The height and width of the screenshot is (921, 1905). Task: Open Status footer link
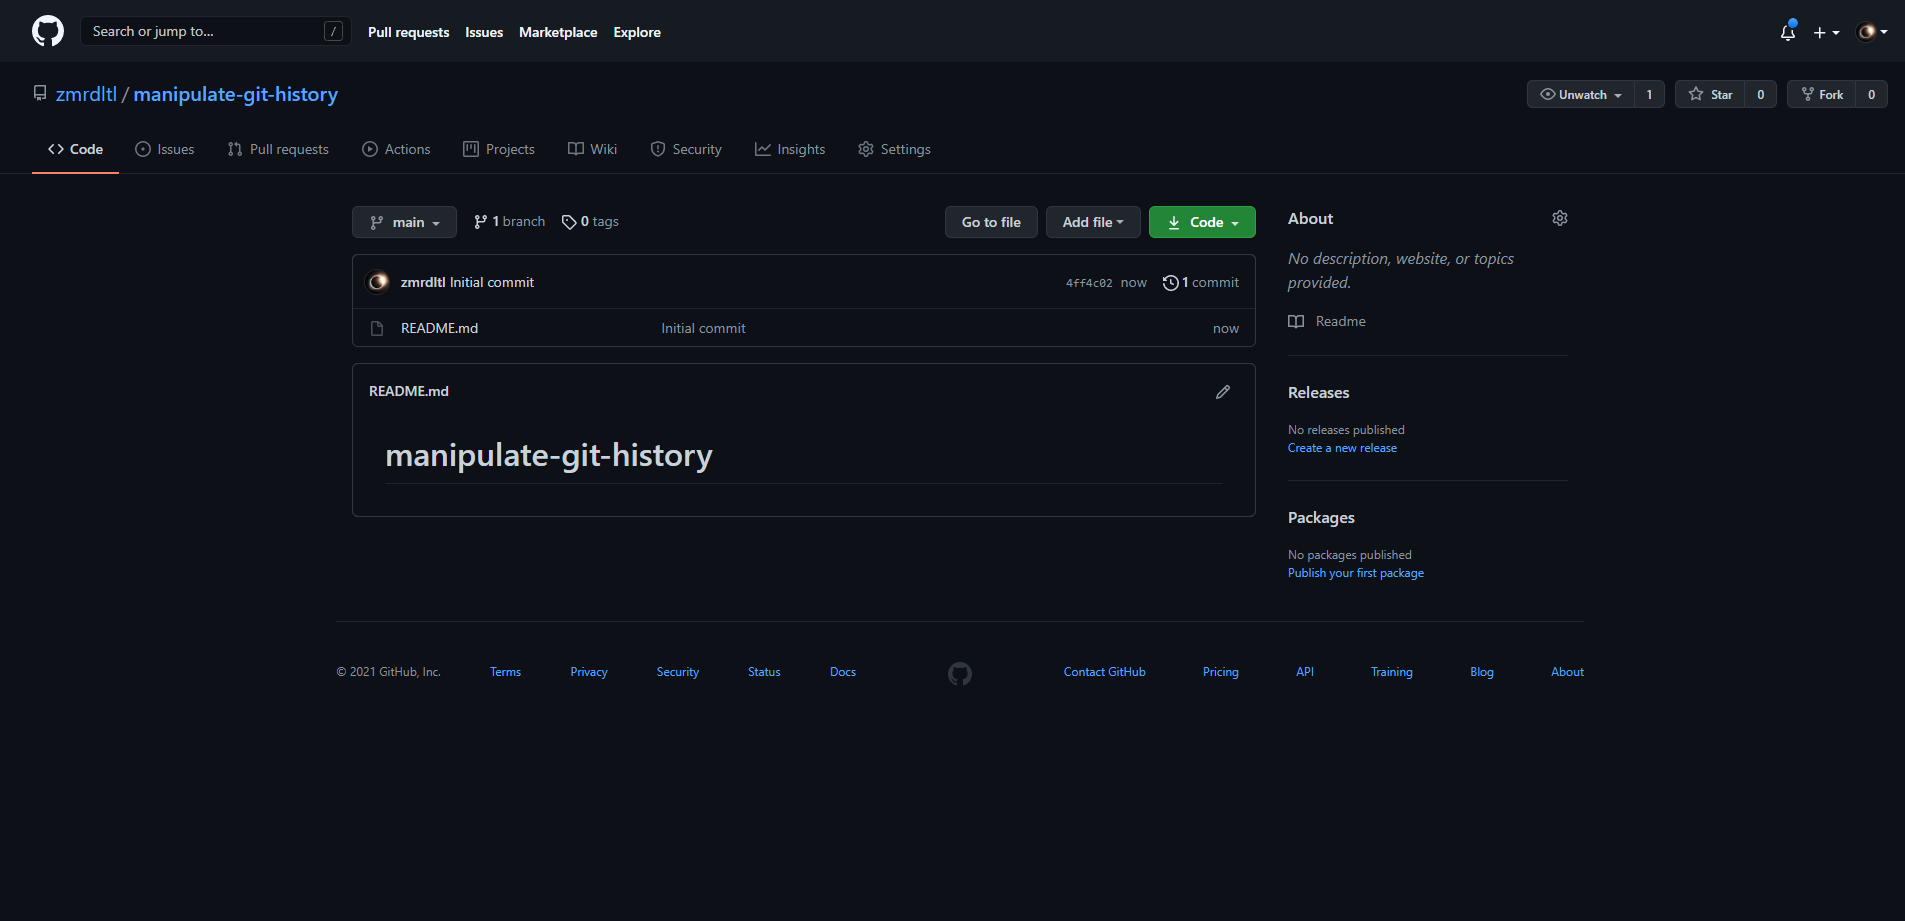click(x=764, y=672)
